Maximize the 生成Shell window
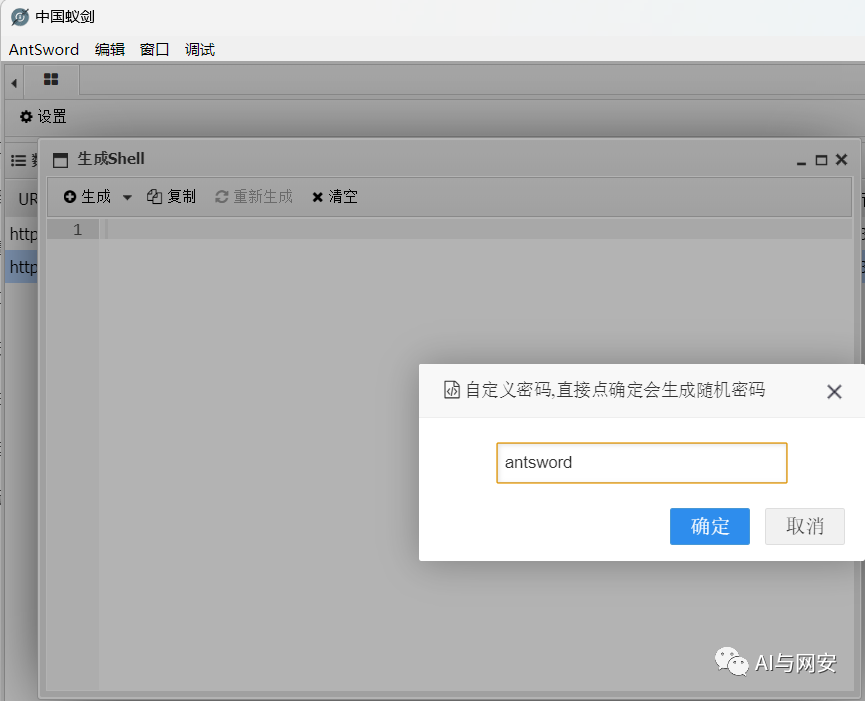Viewport: 865px width, 701px height. pos(821,160)
